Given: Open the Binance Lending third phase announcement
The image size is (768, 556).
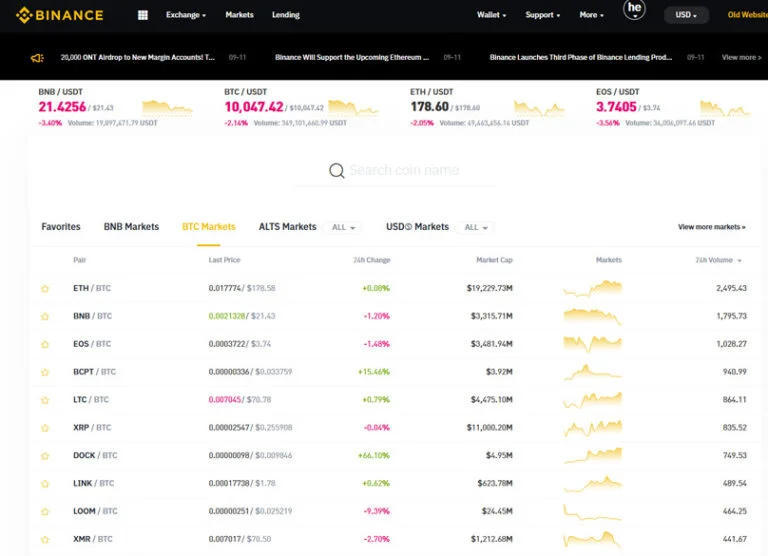Looking at the screenshot, I should (x=581, y=58).
